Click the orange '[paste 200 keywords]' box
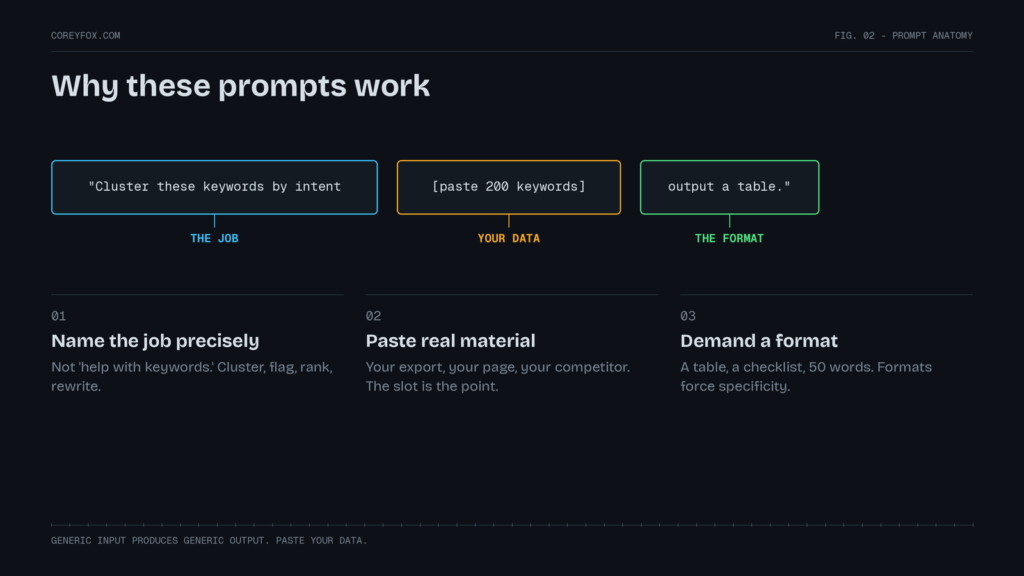Image resolution: width=1024 pixels, height=576 pixels. pos(509,187)
